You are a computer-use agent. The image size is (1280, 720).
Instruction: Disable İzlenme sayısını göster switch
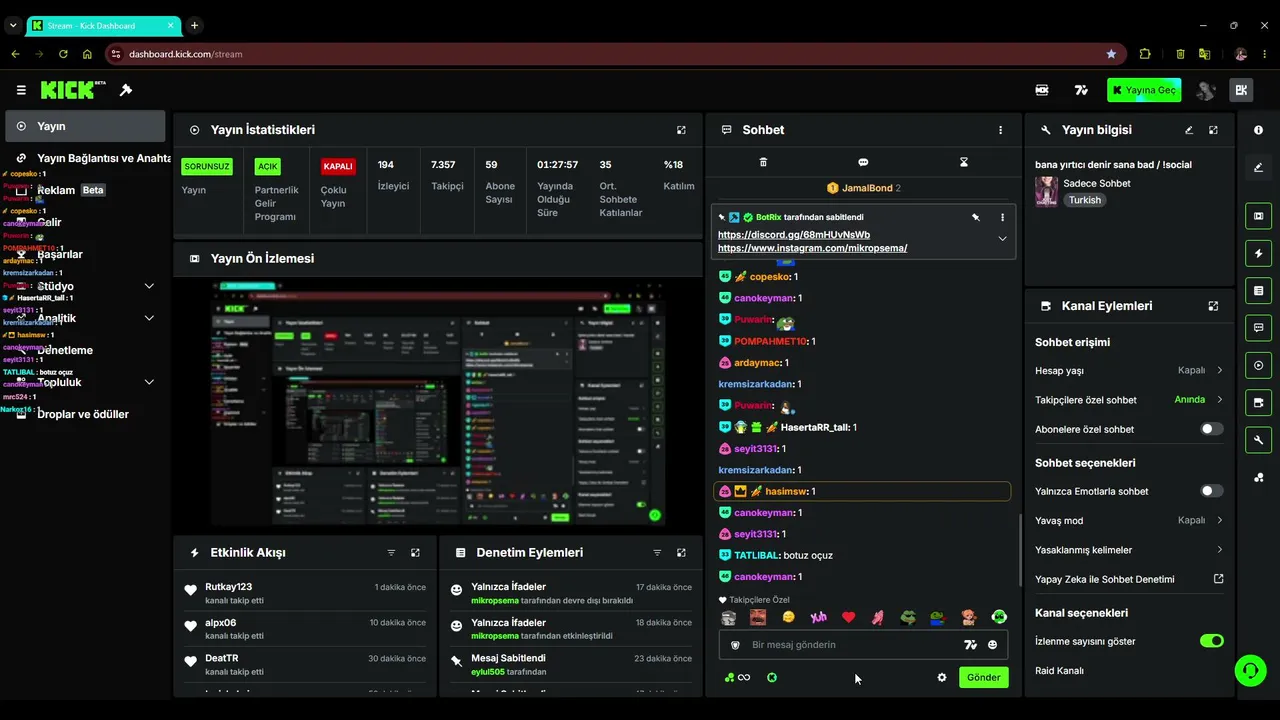1211,641
